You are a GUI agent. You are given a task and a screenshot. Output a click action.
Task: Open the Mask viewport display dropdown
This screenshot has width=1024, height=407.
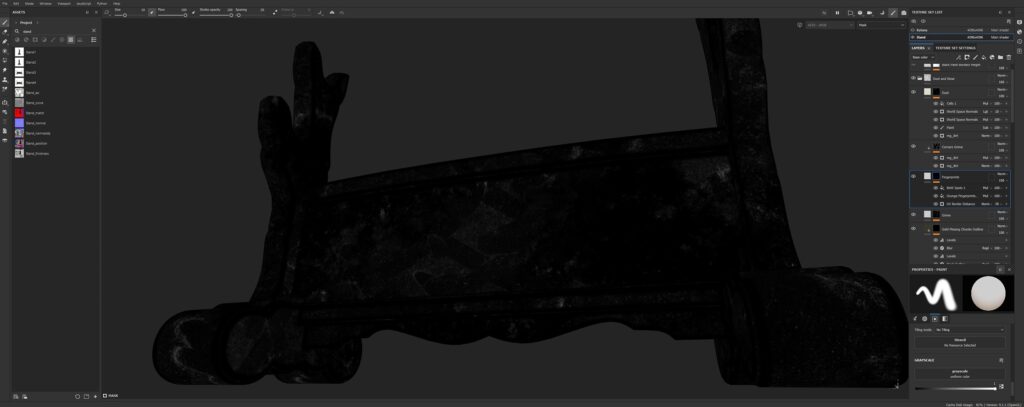[880, 25]
